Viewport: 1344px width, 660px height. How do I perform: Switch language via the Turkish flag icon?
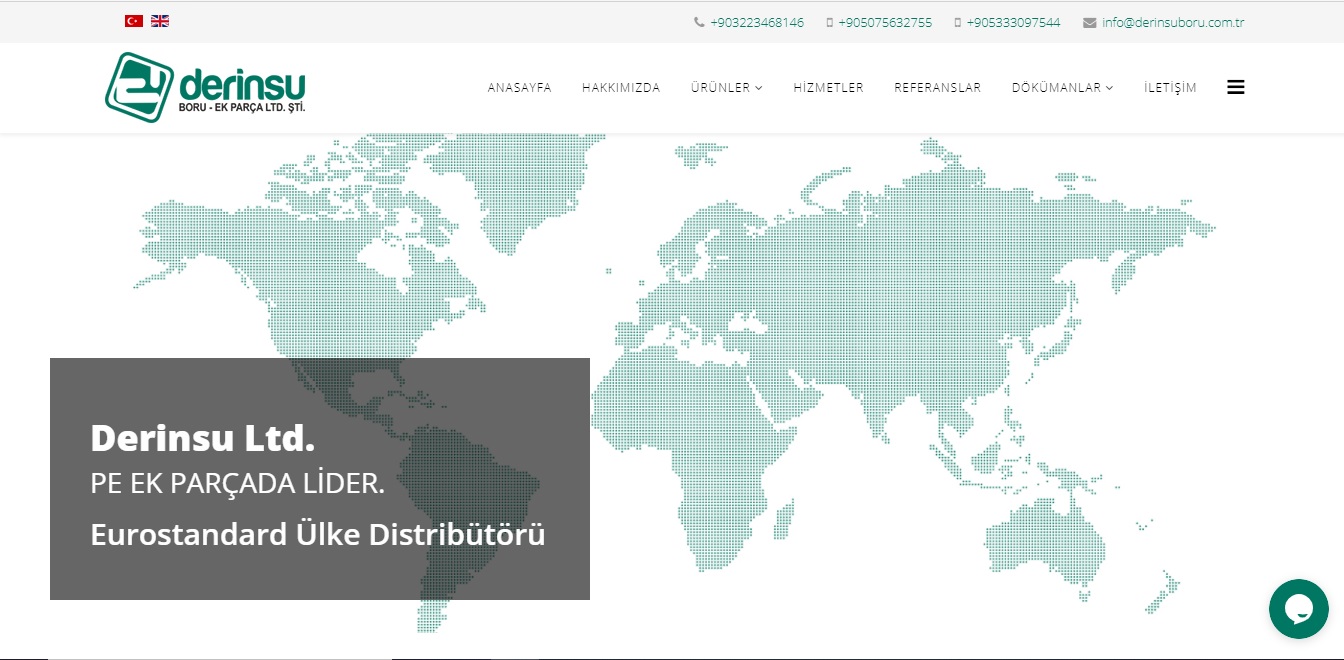point(133,21)
